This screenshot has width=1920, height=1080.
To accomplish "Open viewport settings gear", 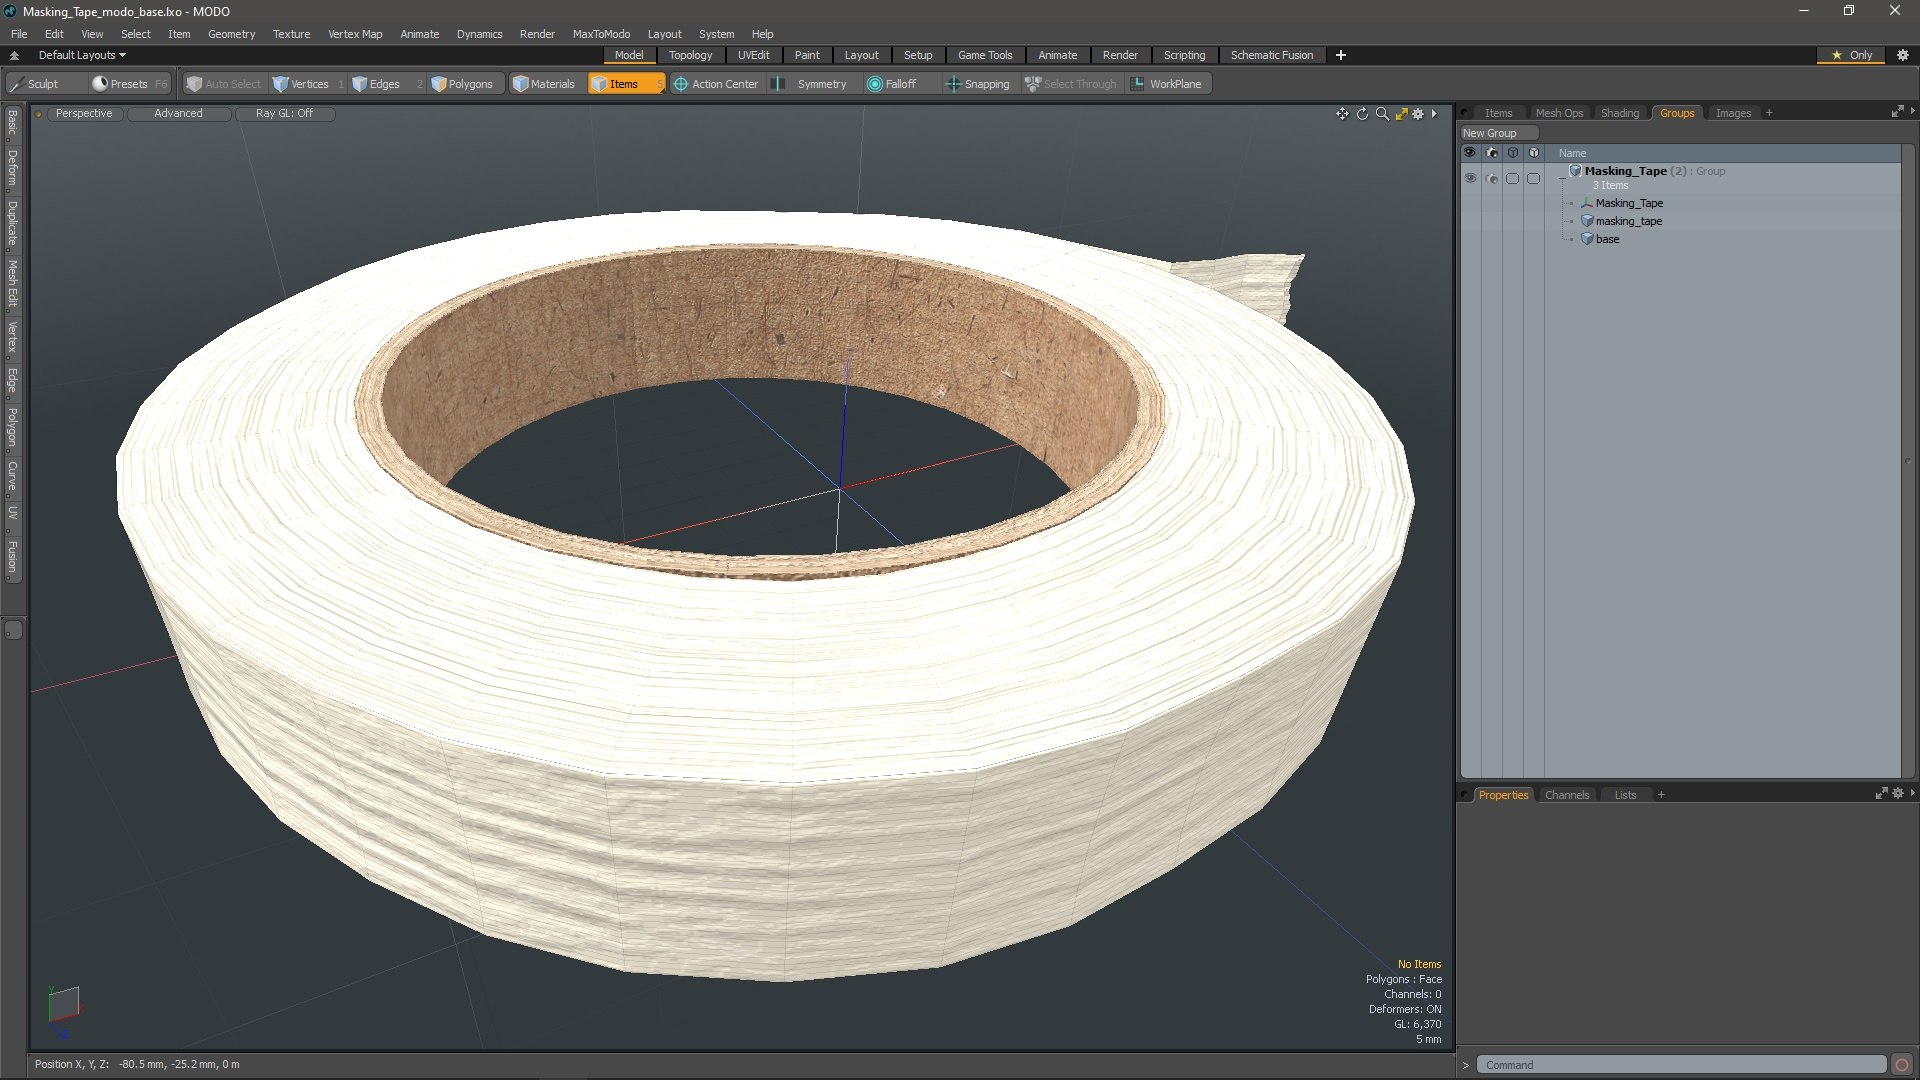I will tap(1418, 114).
